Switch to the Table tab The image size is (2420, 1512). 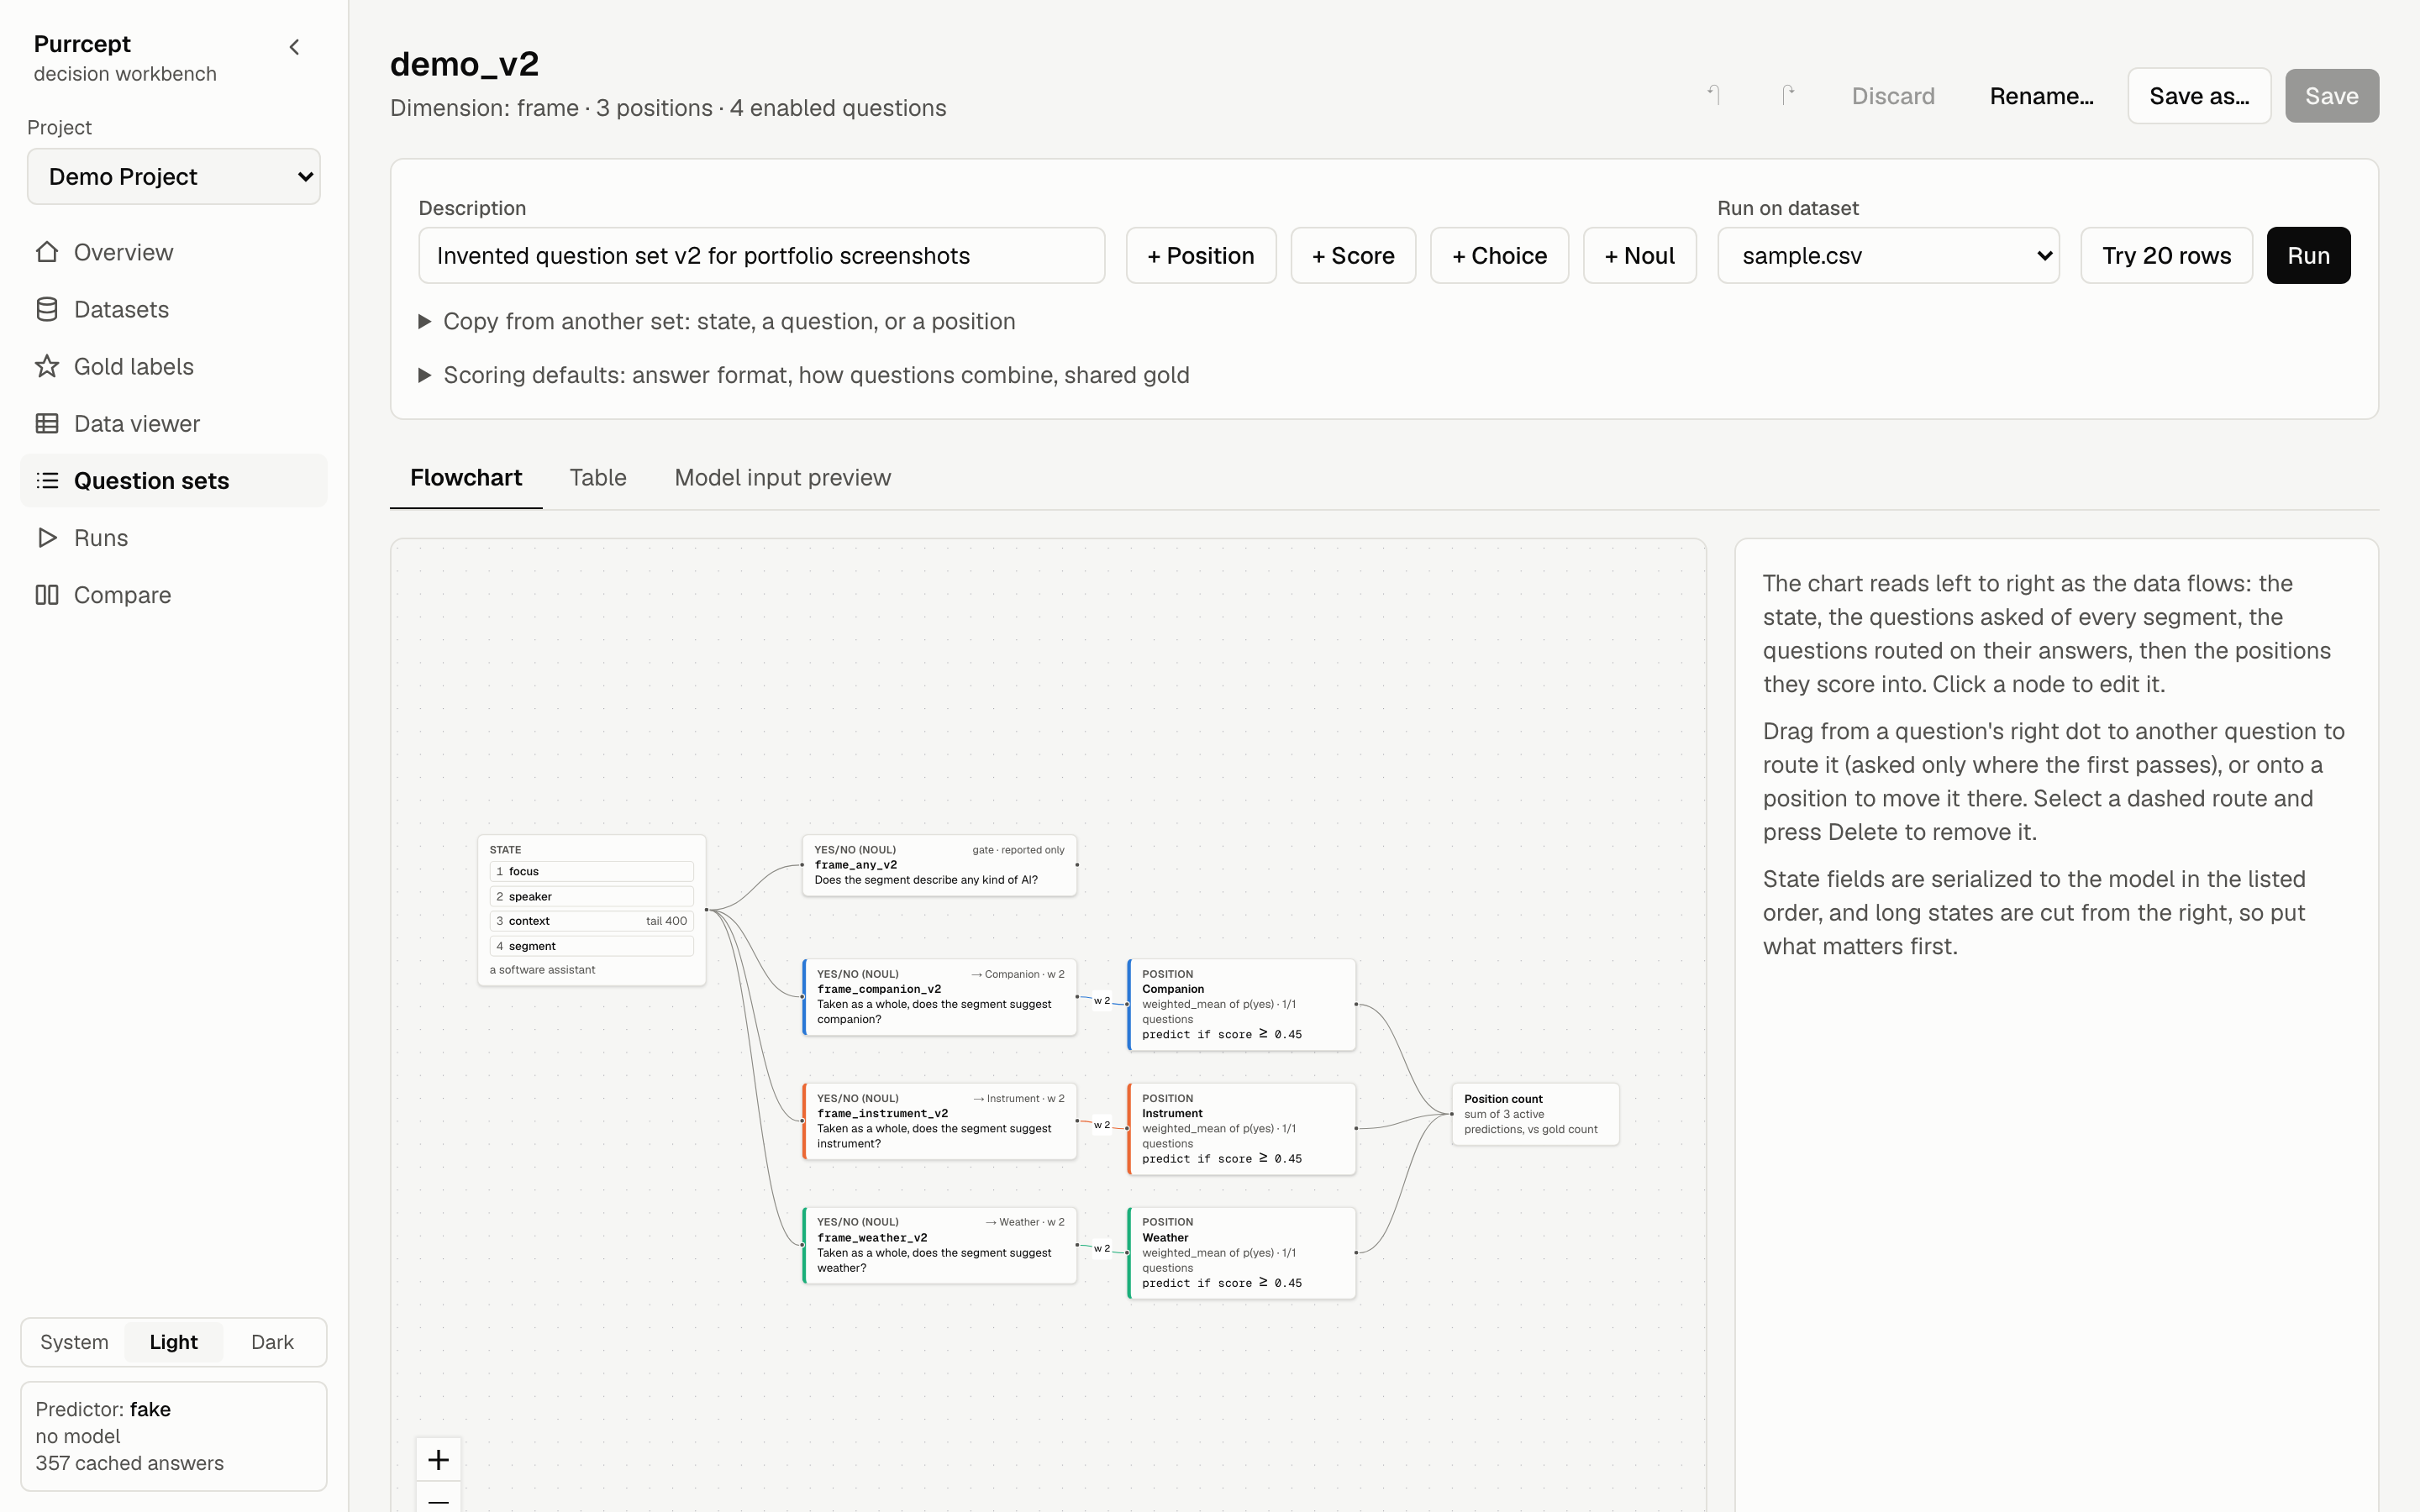[x=598, y=477]
